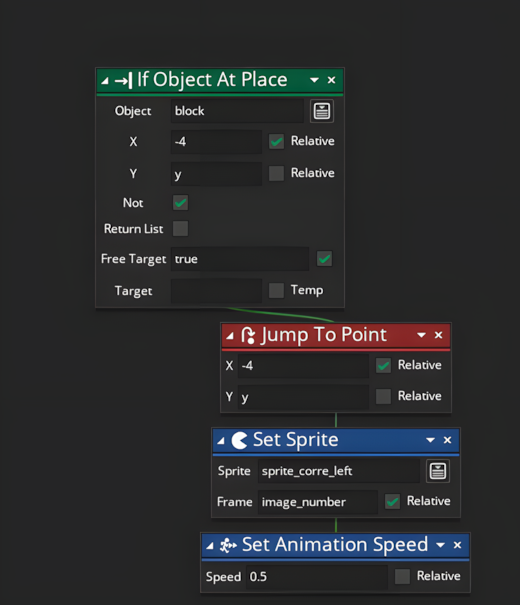
Task: Open sprite picker beside sprite_corre_left
Action: coord(438,471)
